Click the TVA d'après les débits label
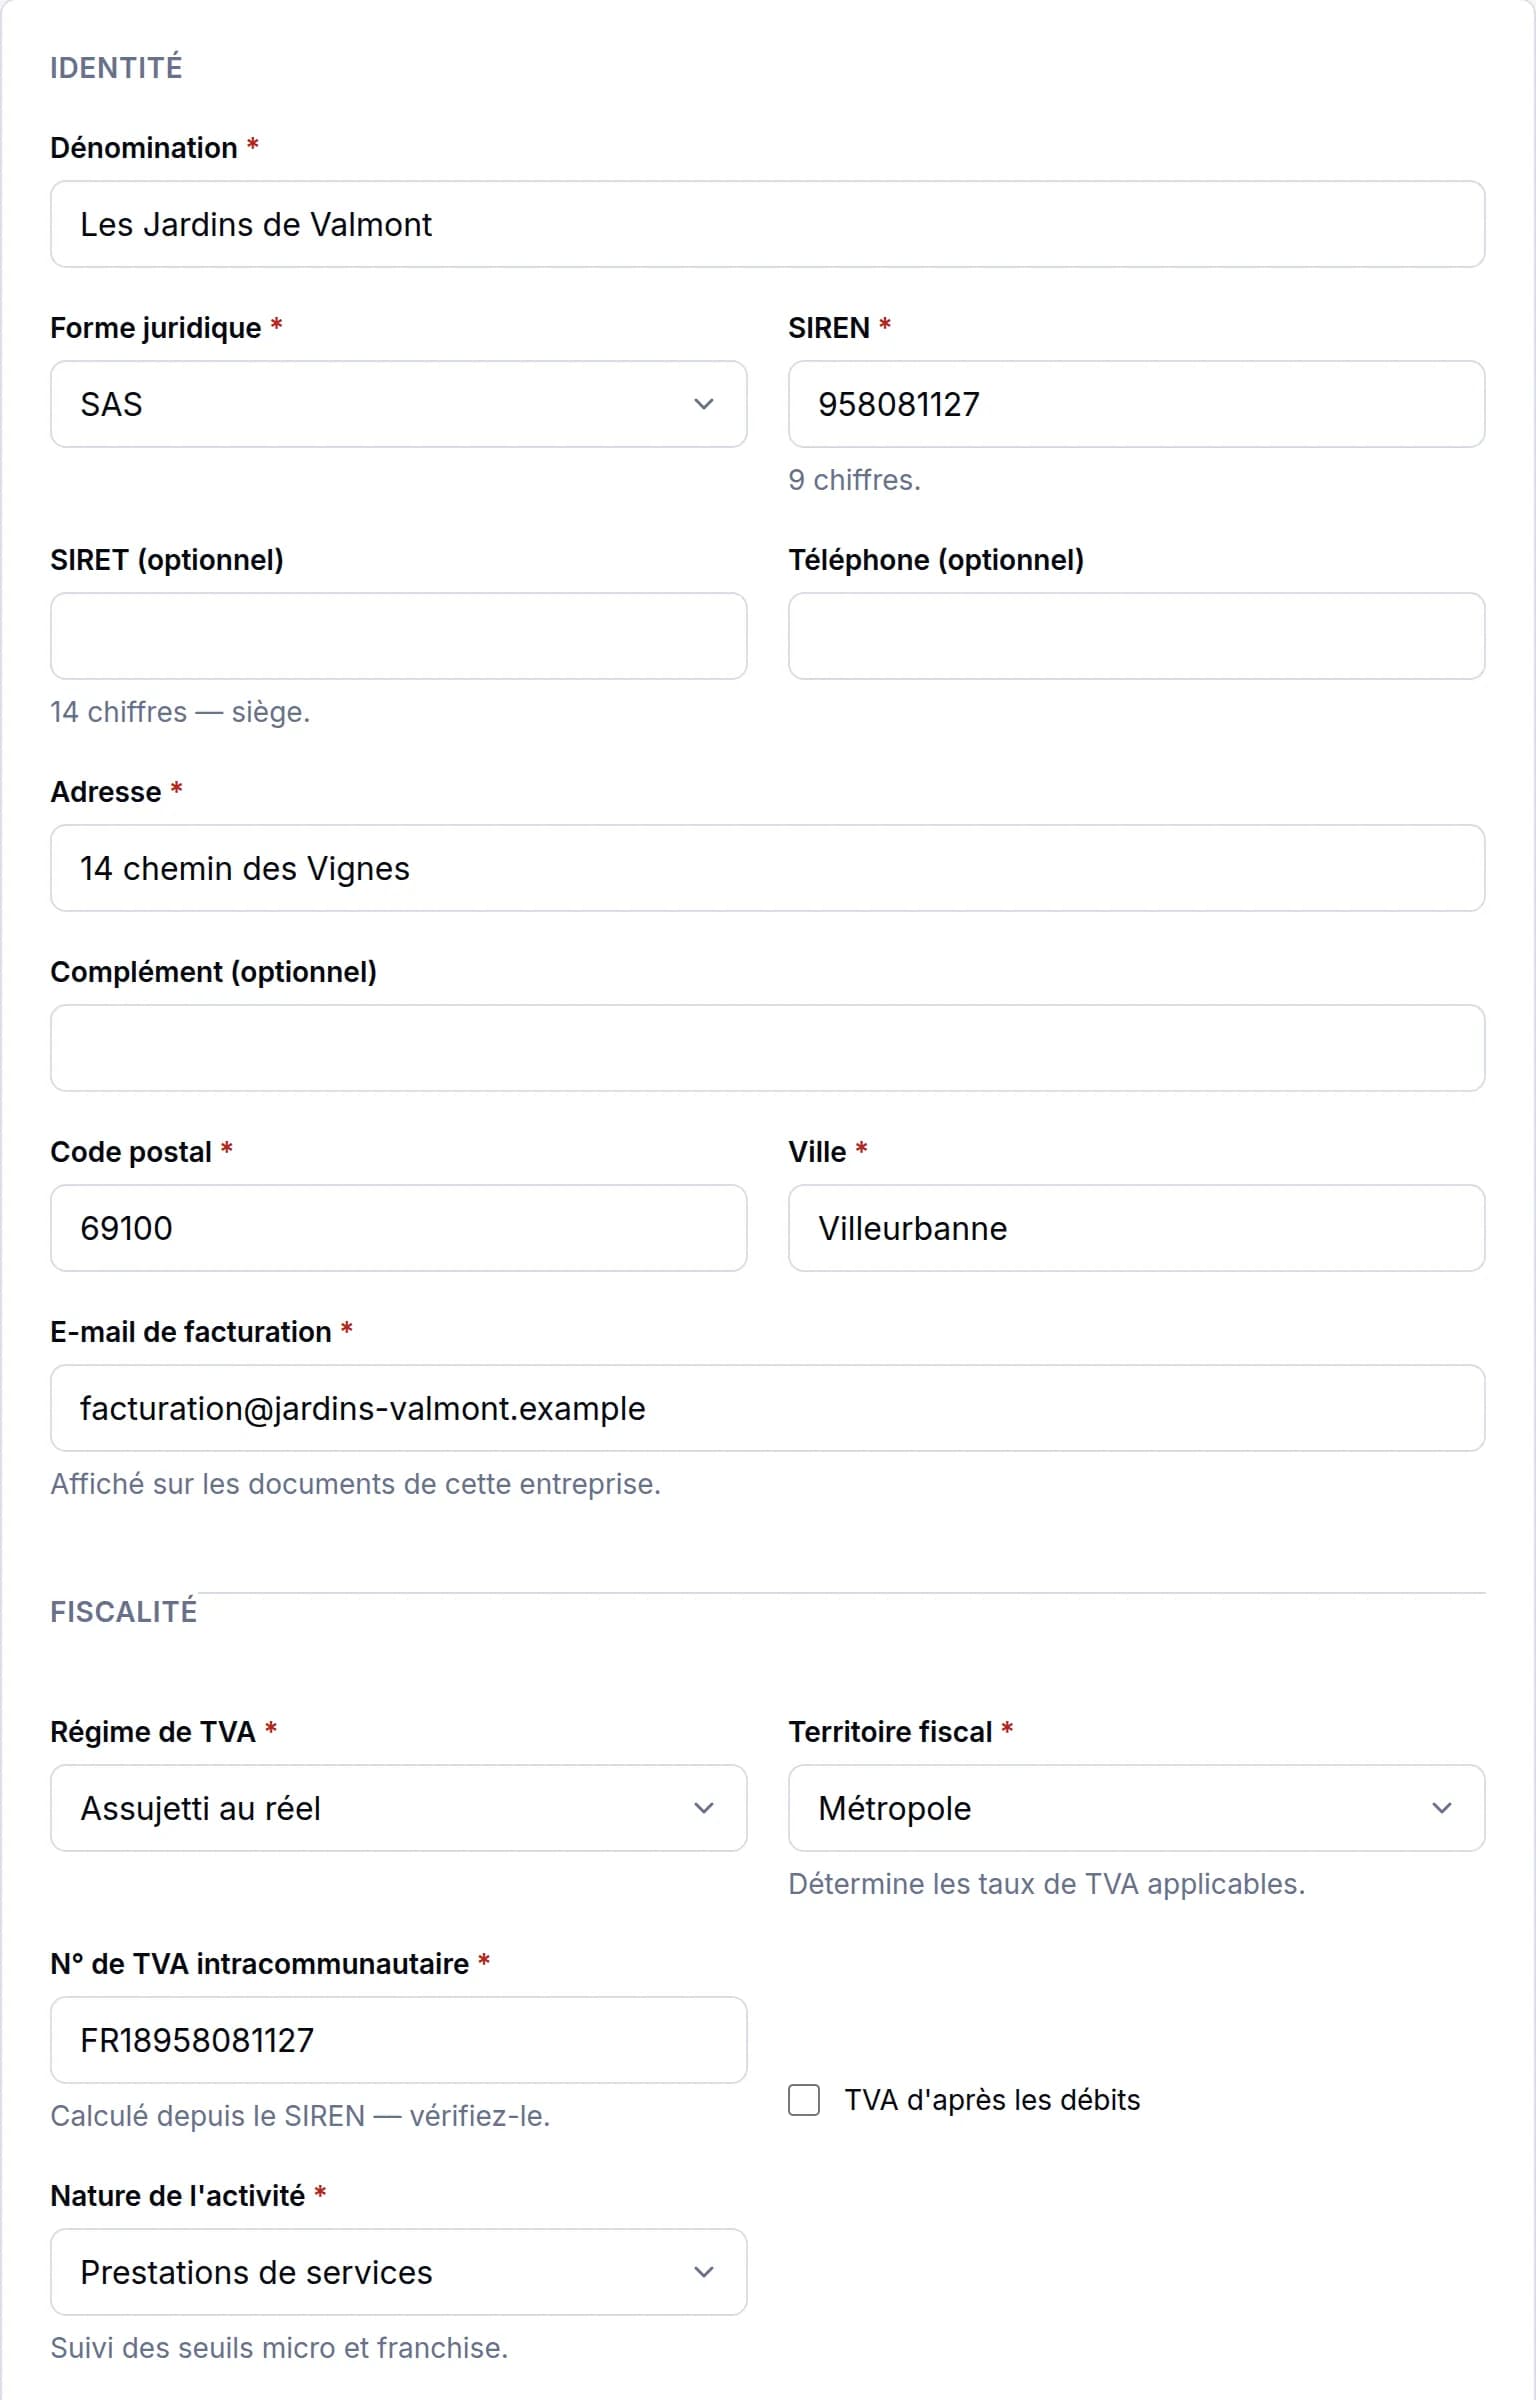This screenshot has height=2400, width=1536. point(992,2100)
